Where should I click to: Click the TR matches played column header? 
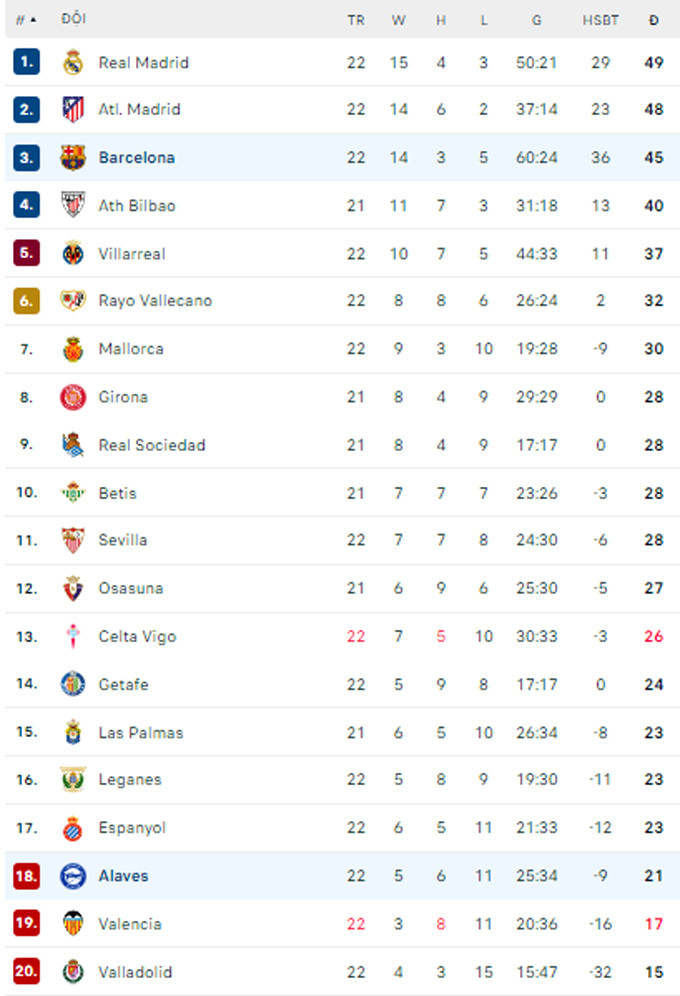click(356, 20)
